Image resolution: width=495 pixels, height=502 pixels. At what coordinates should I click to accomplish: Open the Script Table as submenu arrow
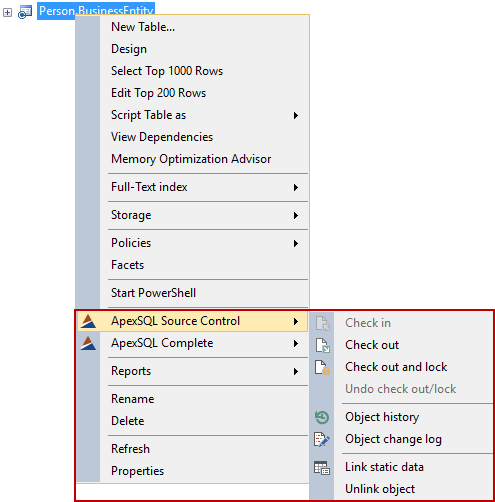coord(296,115)
